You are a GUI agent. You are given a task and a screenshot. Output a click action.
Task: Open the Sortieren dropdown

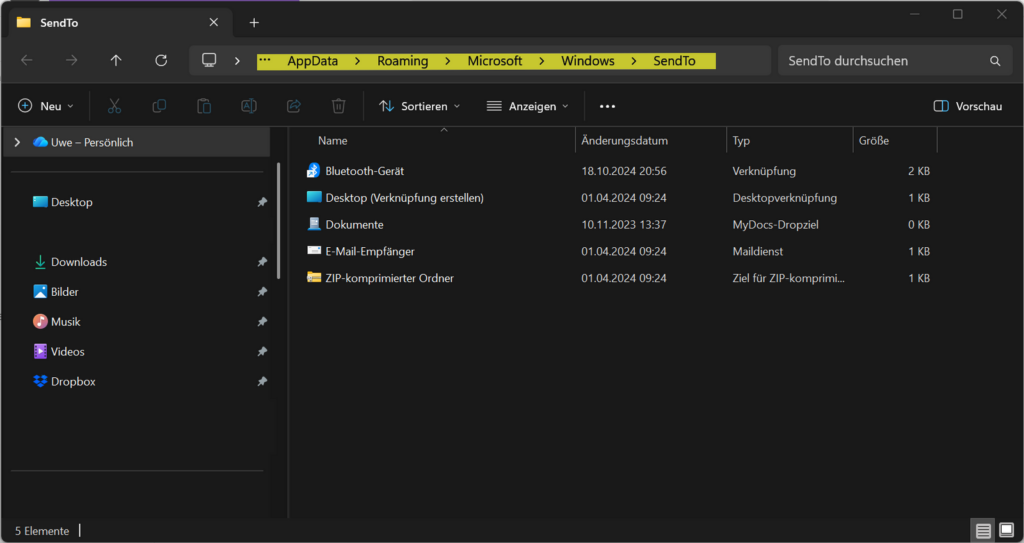coord(419,106)
